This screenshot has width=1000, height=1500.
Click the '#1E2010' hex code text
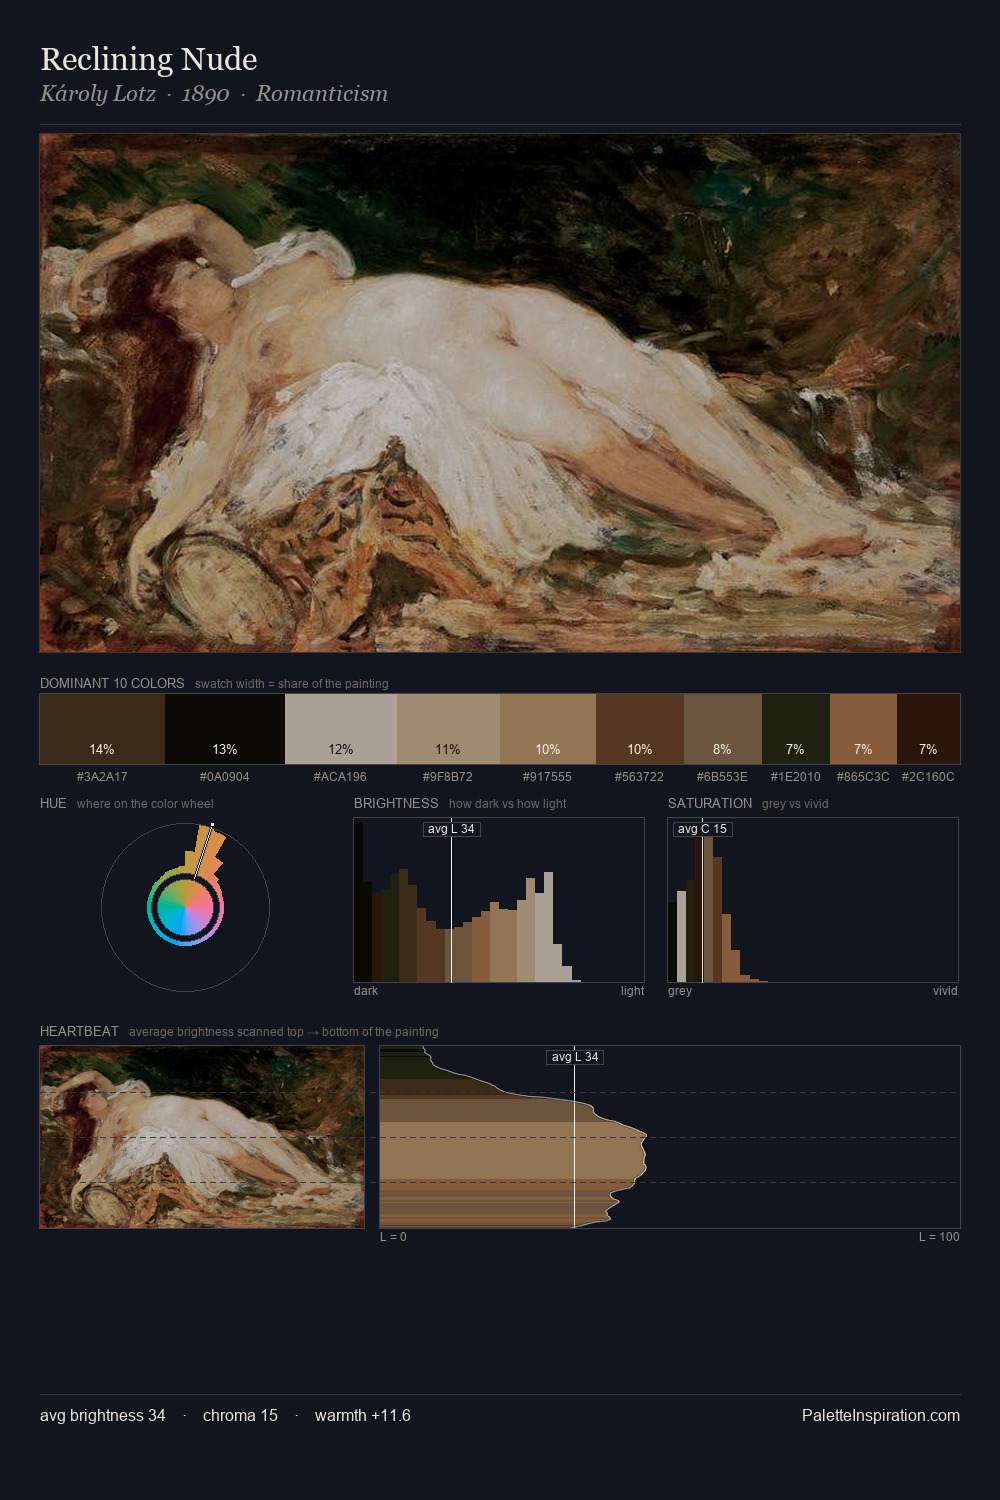click(x=795, y=776)
